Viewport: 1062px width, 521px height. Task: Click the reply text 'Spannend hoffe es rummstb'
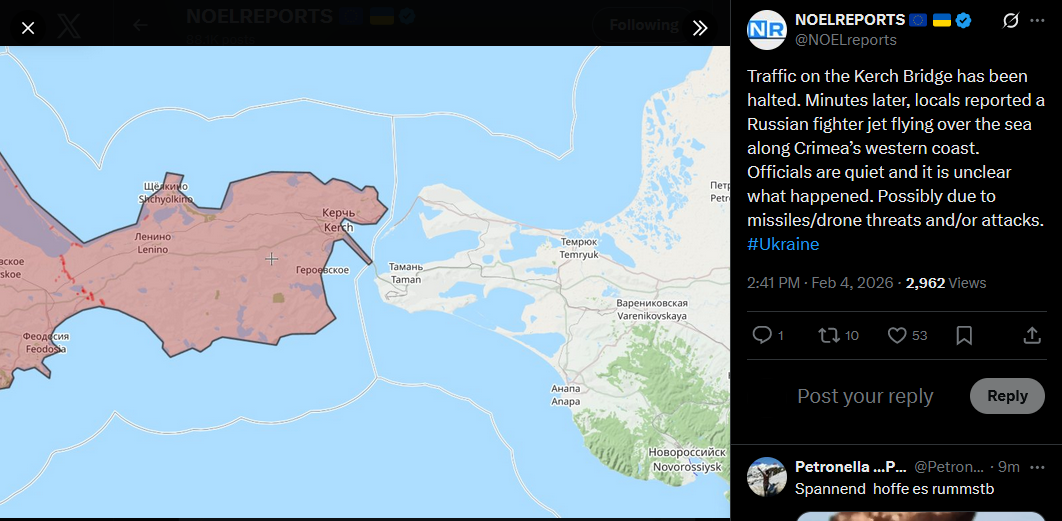click(894, 488)
